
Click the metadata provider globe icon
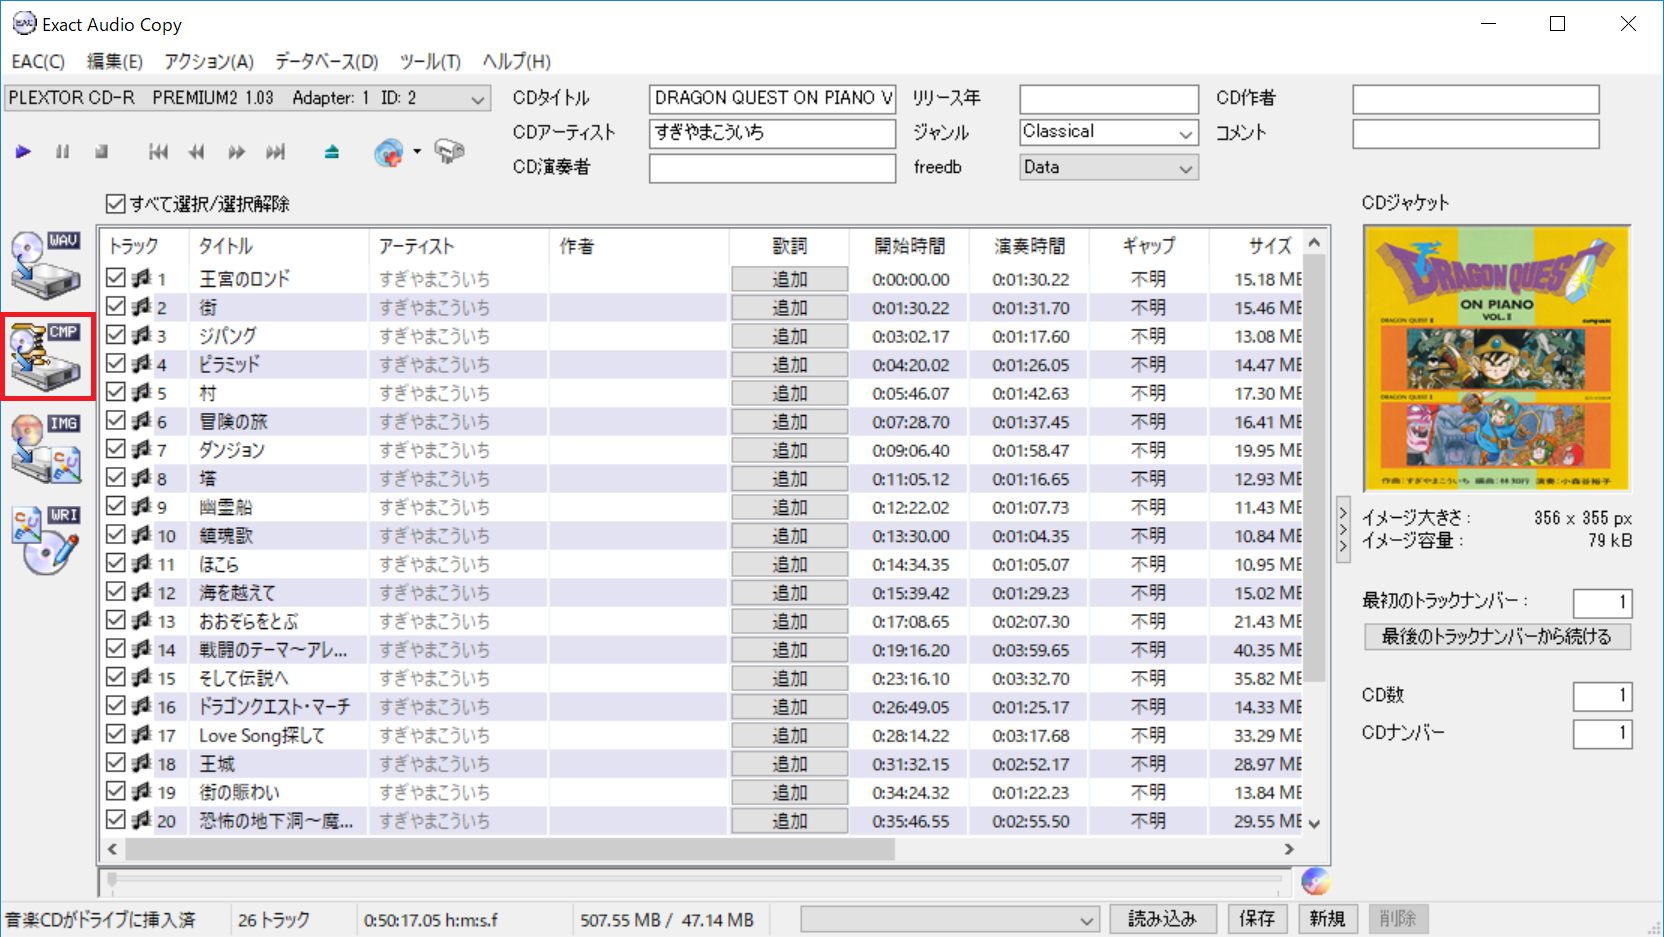389,153
